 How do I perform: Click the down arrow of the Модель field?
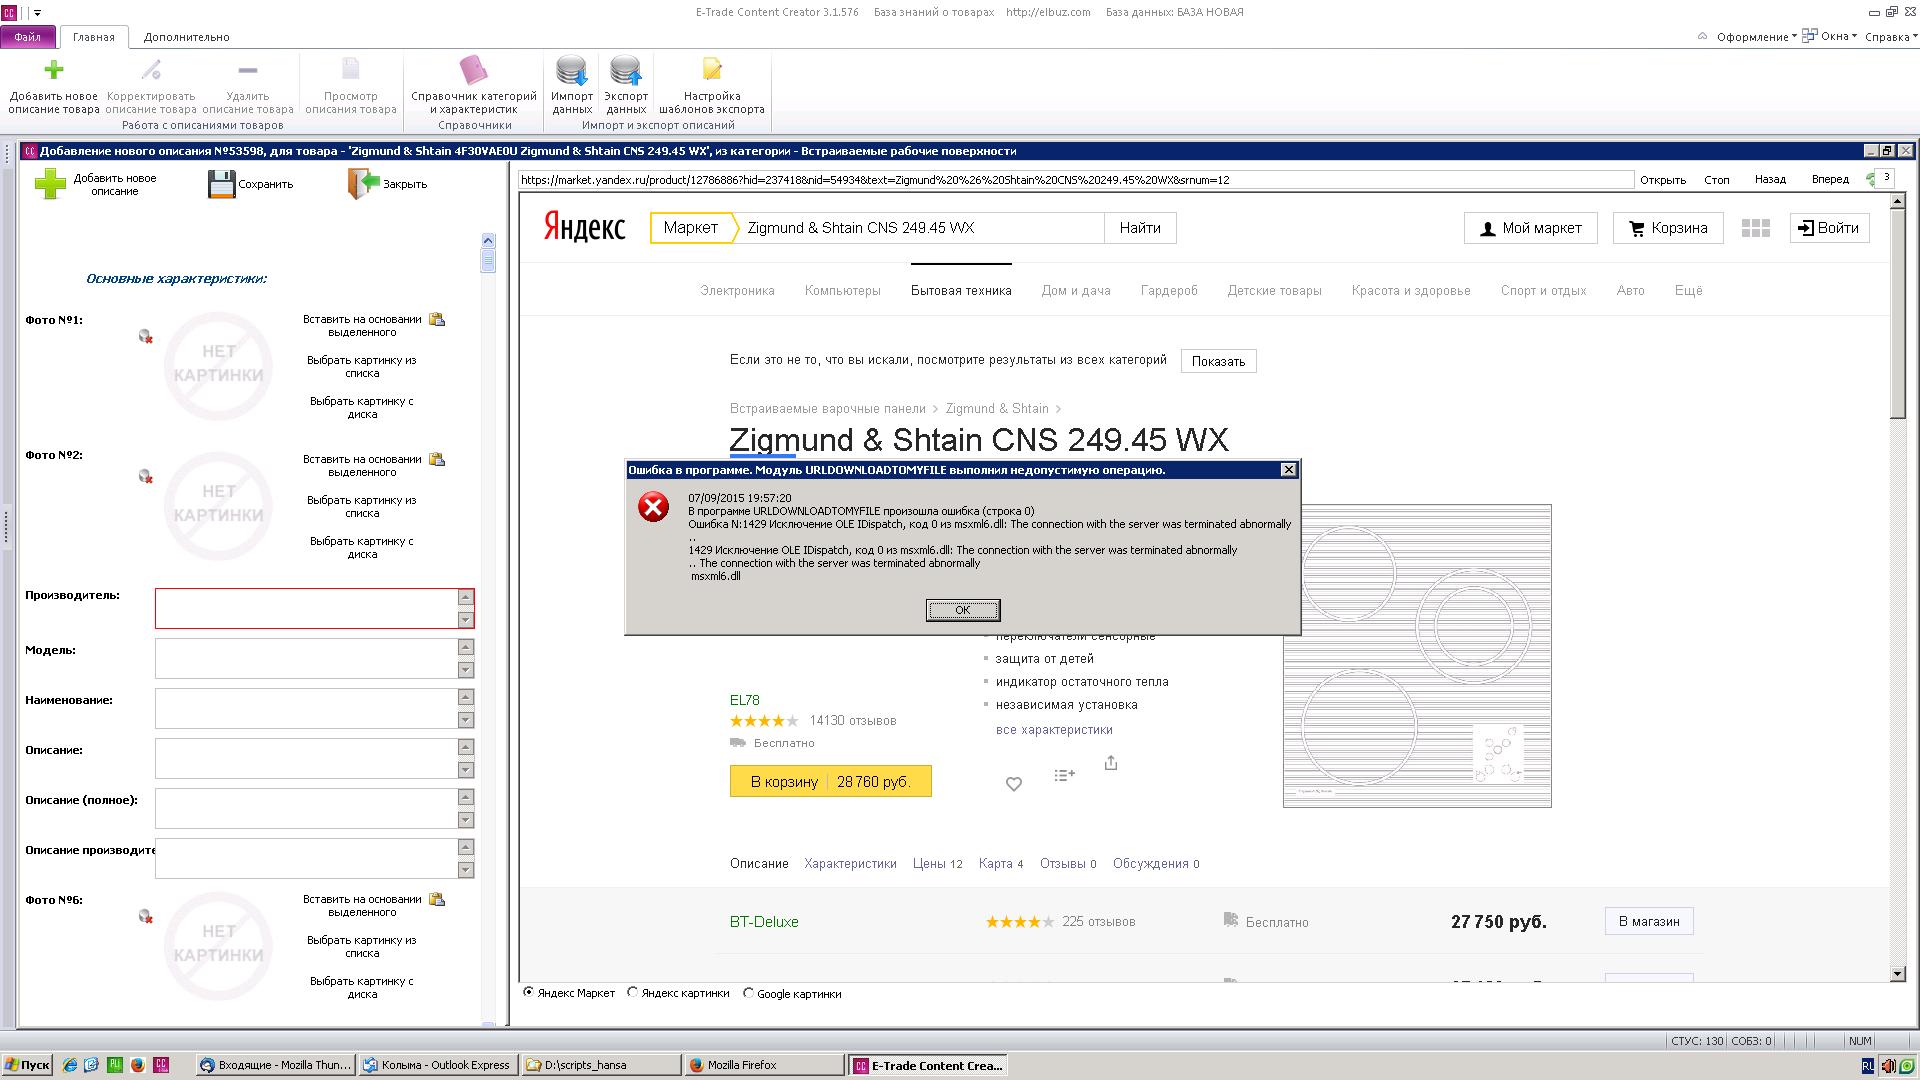click(465, 670)
